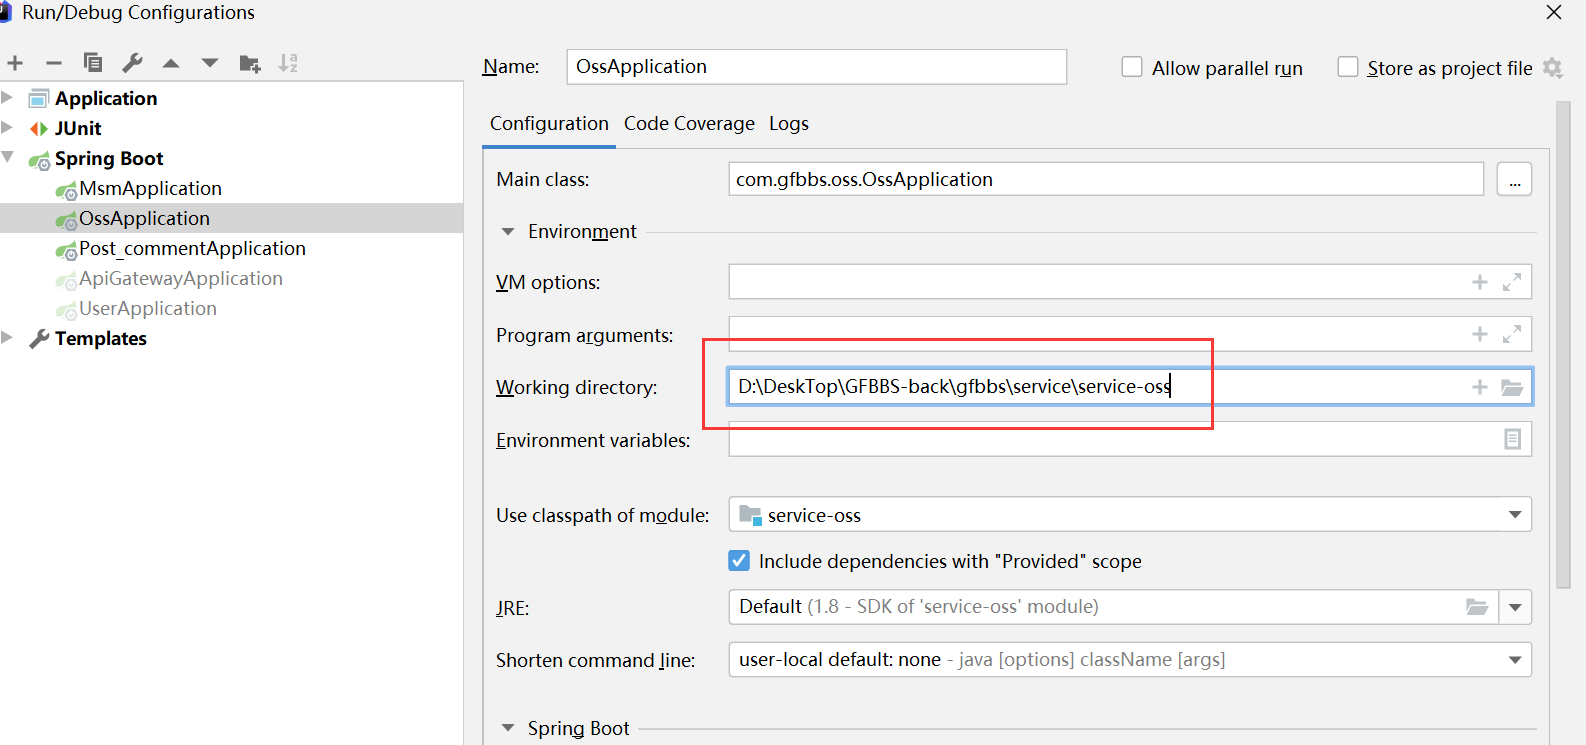The height and width of the screenshot is (745, 1586).
Task: Browse for working directory folder icon
Action: point(1512,387)
